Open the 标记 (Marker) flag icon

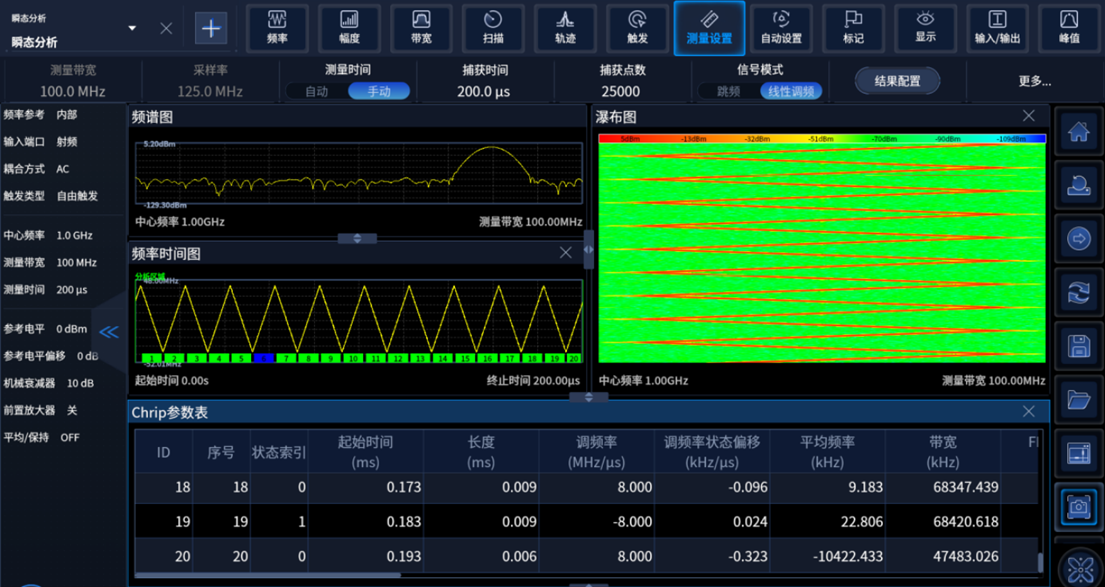click(x=853, y=27)
